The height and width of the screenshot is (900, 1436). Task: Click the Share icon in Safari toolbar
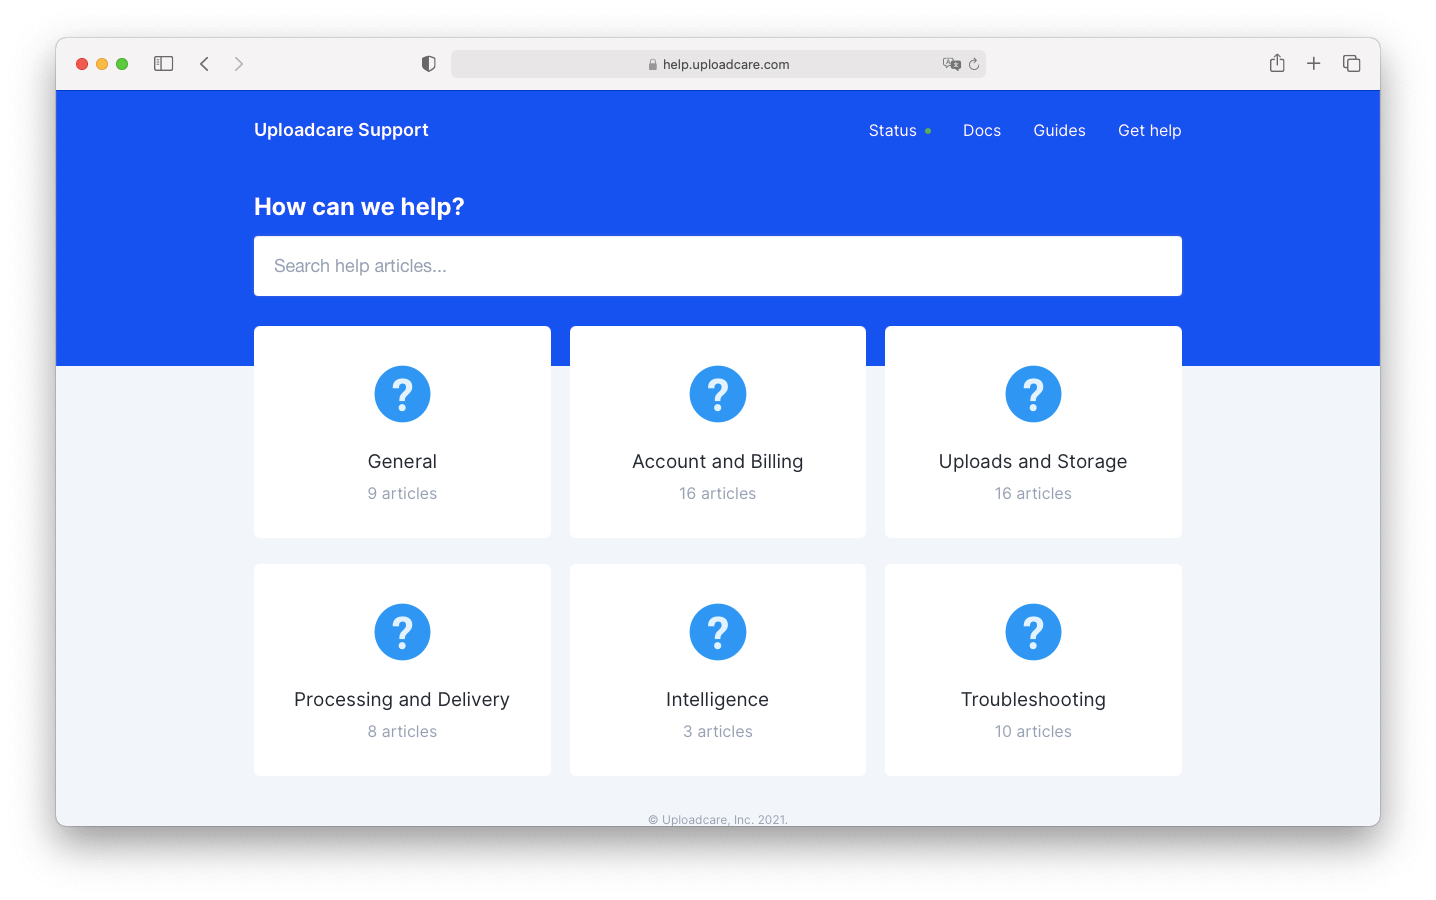(x=1276, y=62)
